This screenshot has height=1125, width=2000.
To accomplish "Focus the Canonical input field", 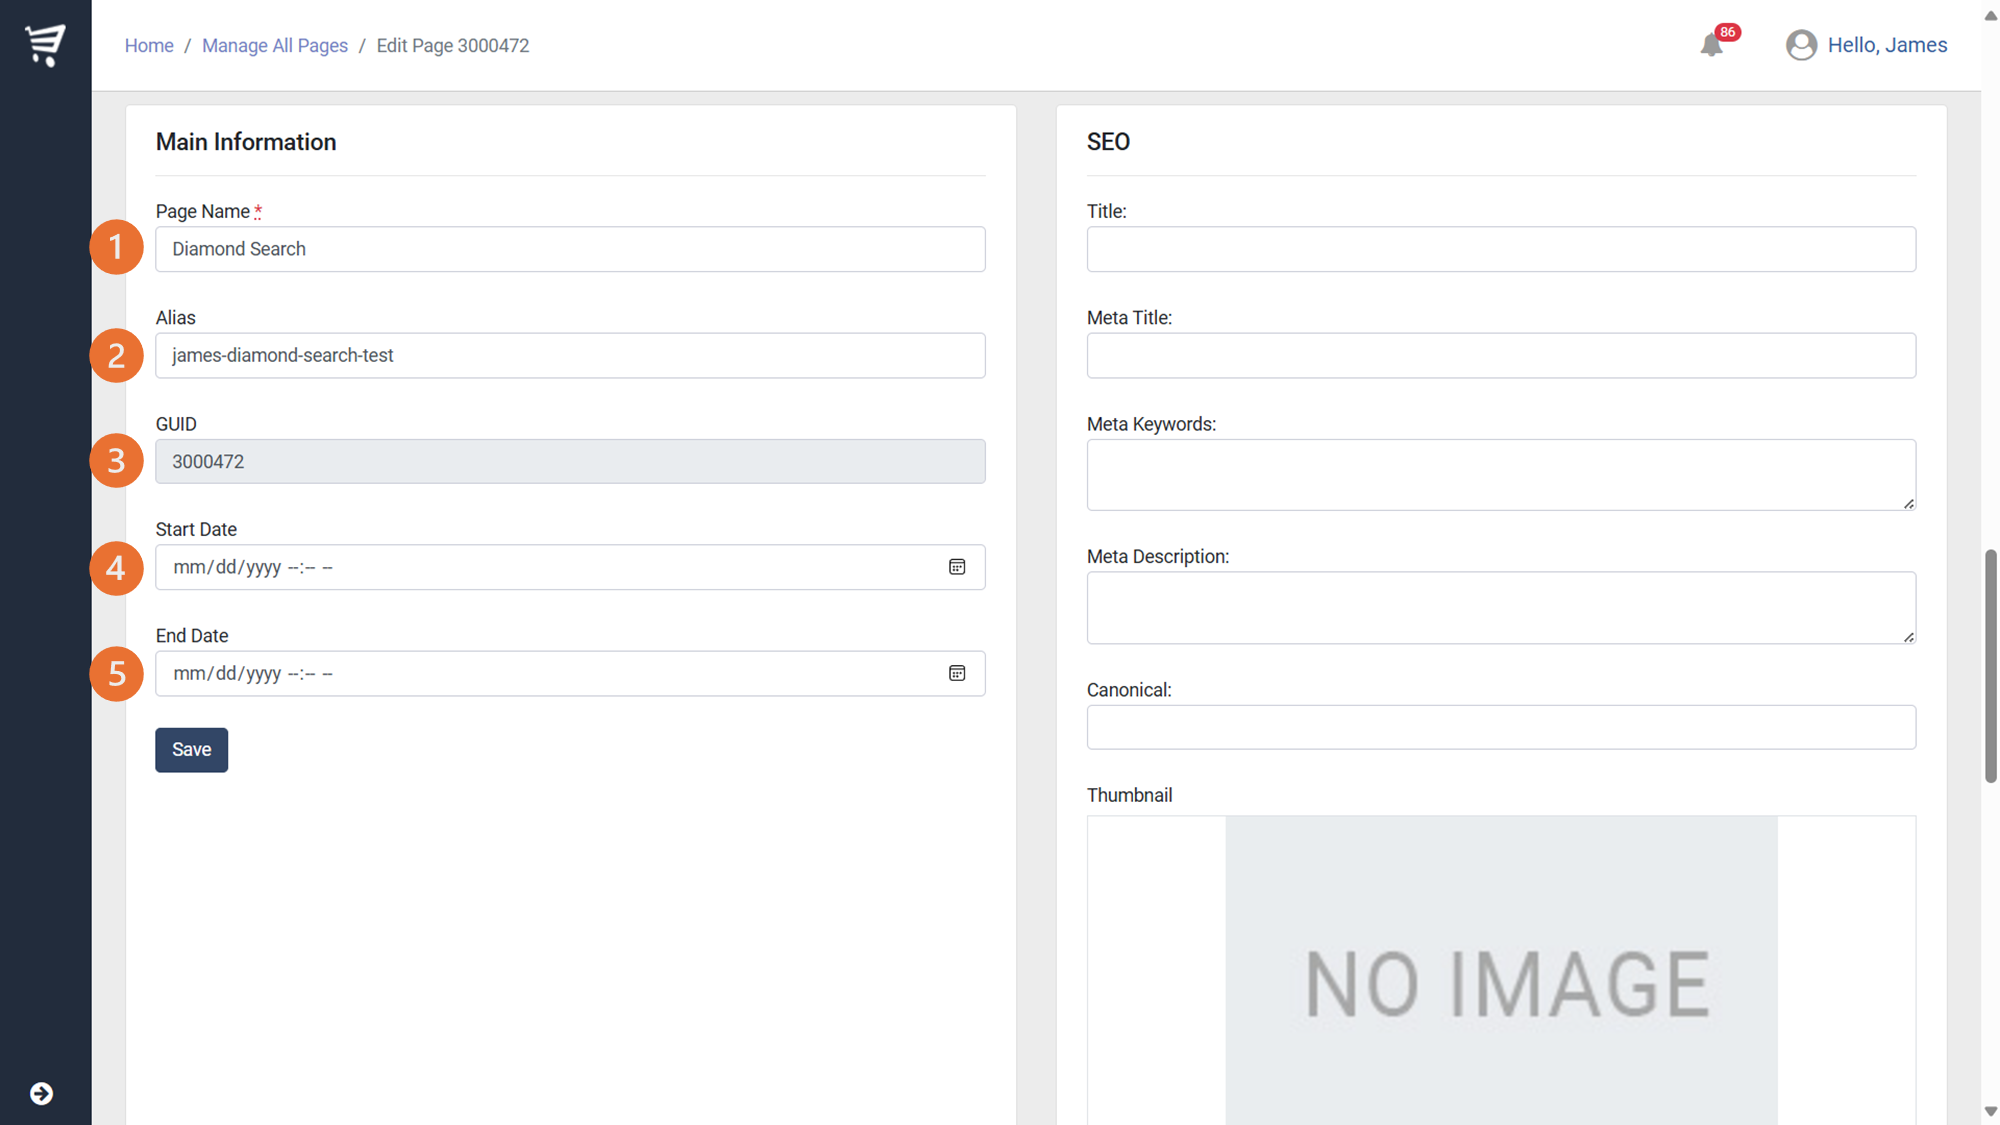I will (1501, 727).
